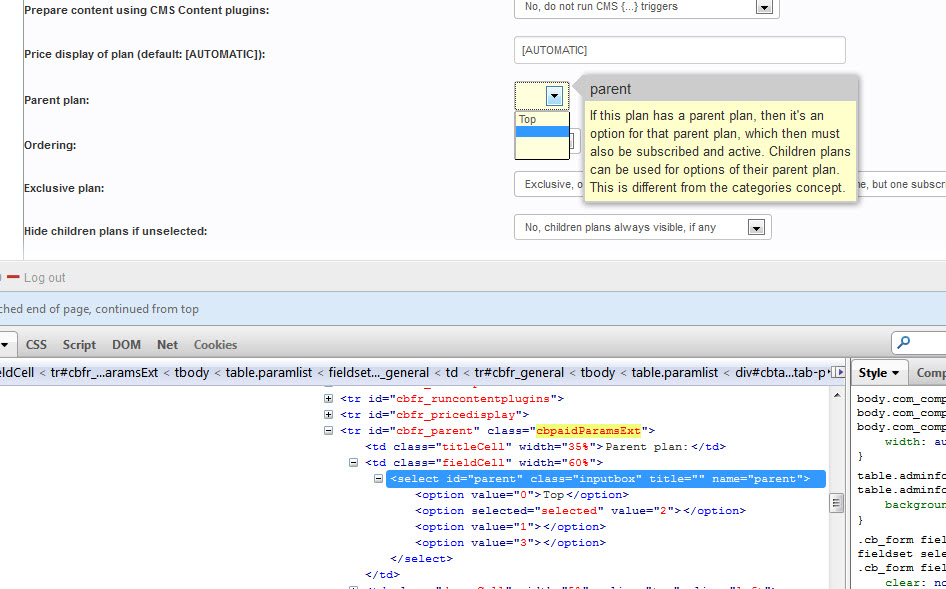Click tr#cbfr_general in breadcrumb path
This screenshot has width=946, height=589.
tap(519, 372)
